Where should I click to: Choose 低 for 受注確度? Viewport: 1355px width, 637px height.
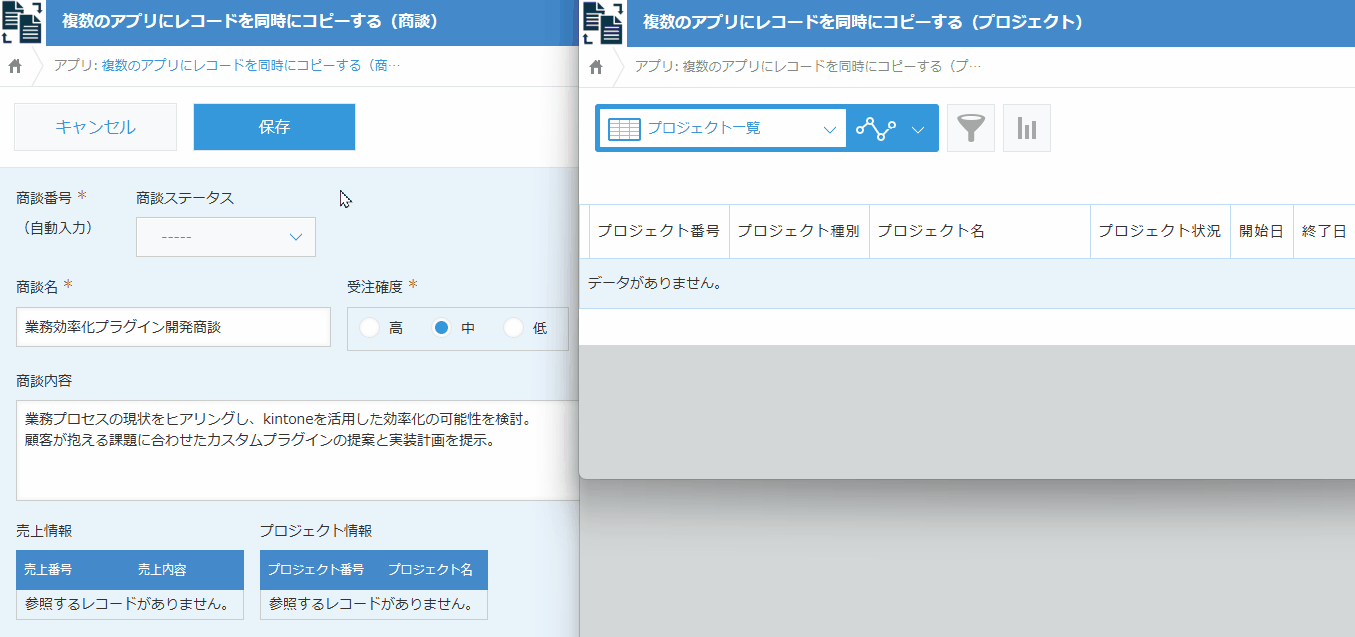pyautogui.click(x=514, y=328)
